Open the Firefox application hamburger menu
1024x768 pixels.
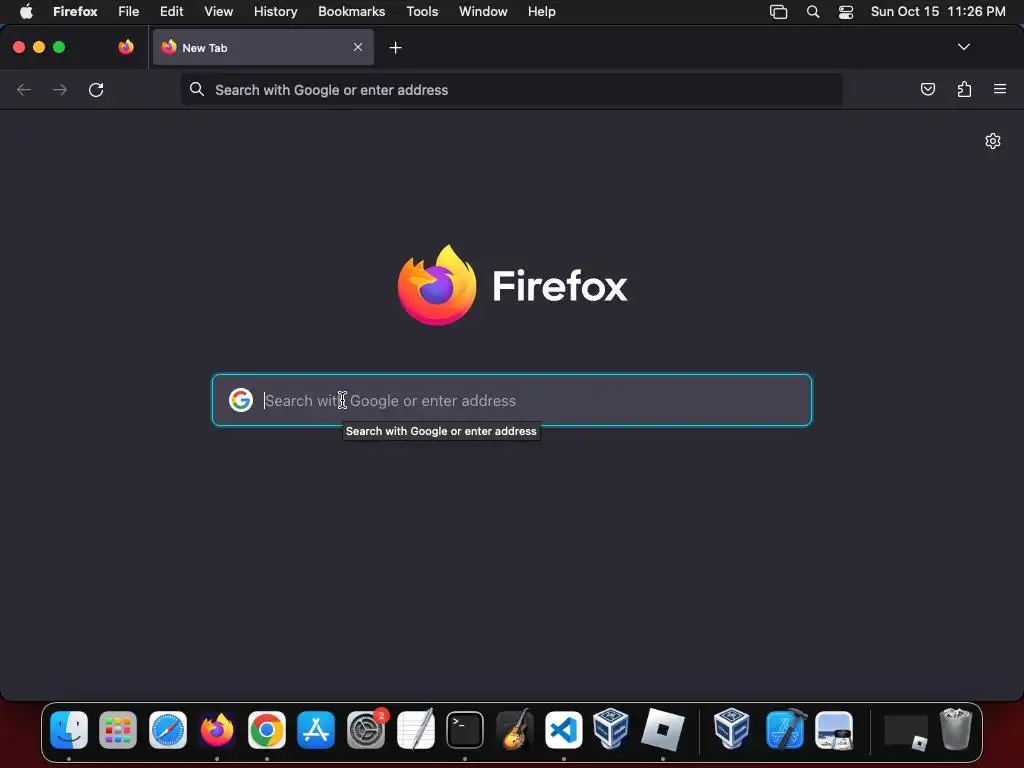click(x=1000, y=89)
